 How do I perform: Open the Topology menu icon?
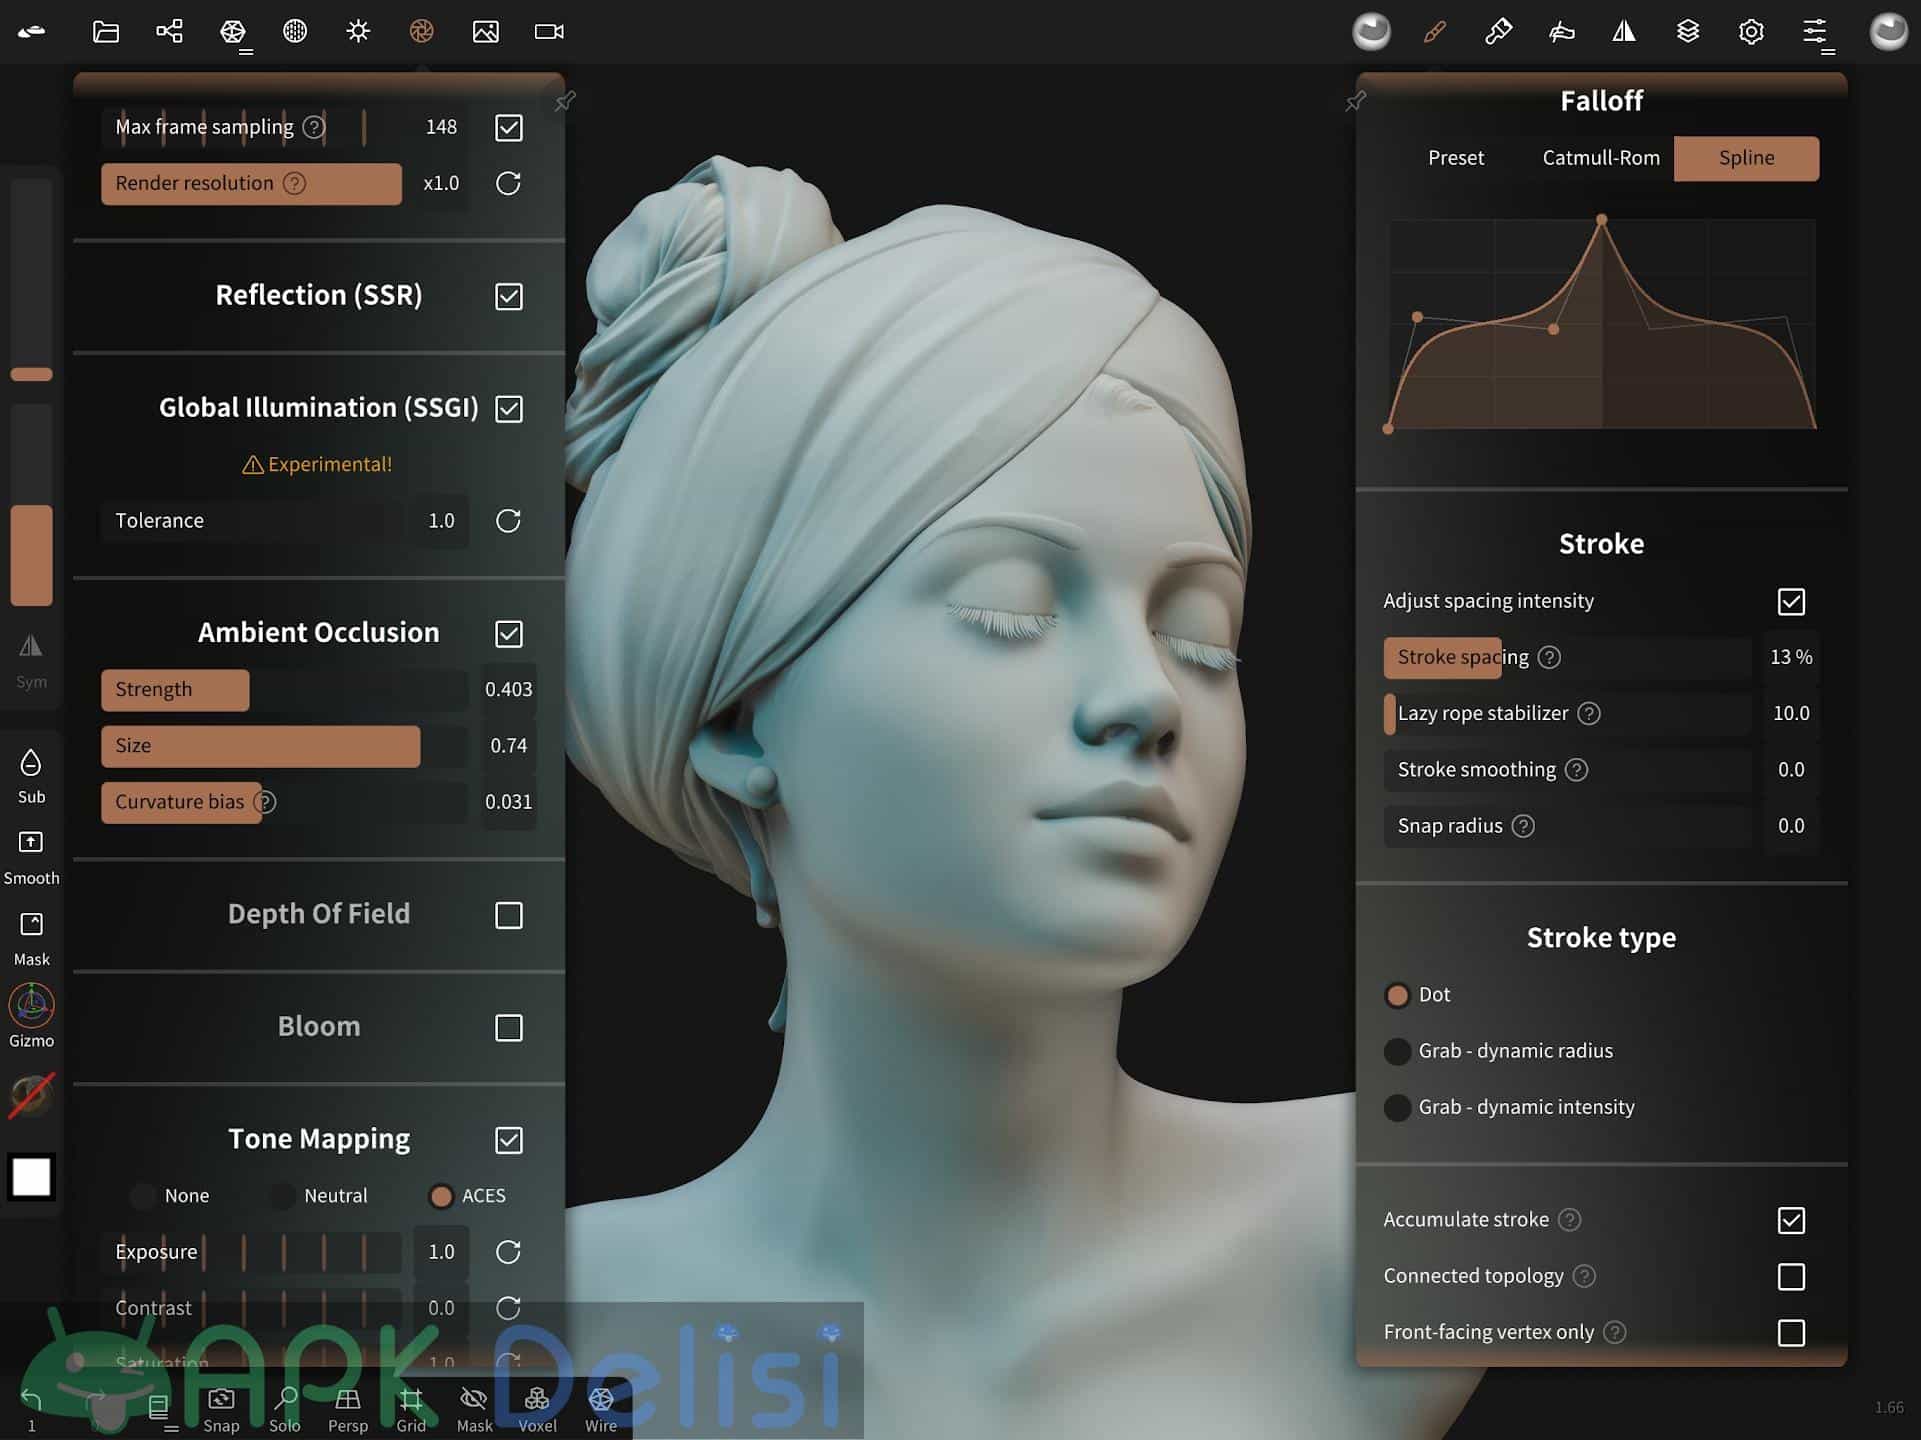click(233, 32)
